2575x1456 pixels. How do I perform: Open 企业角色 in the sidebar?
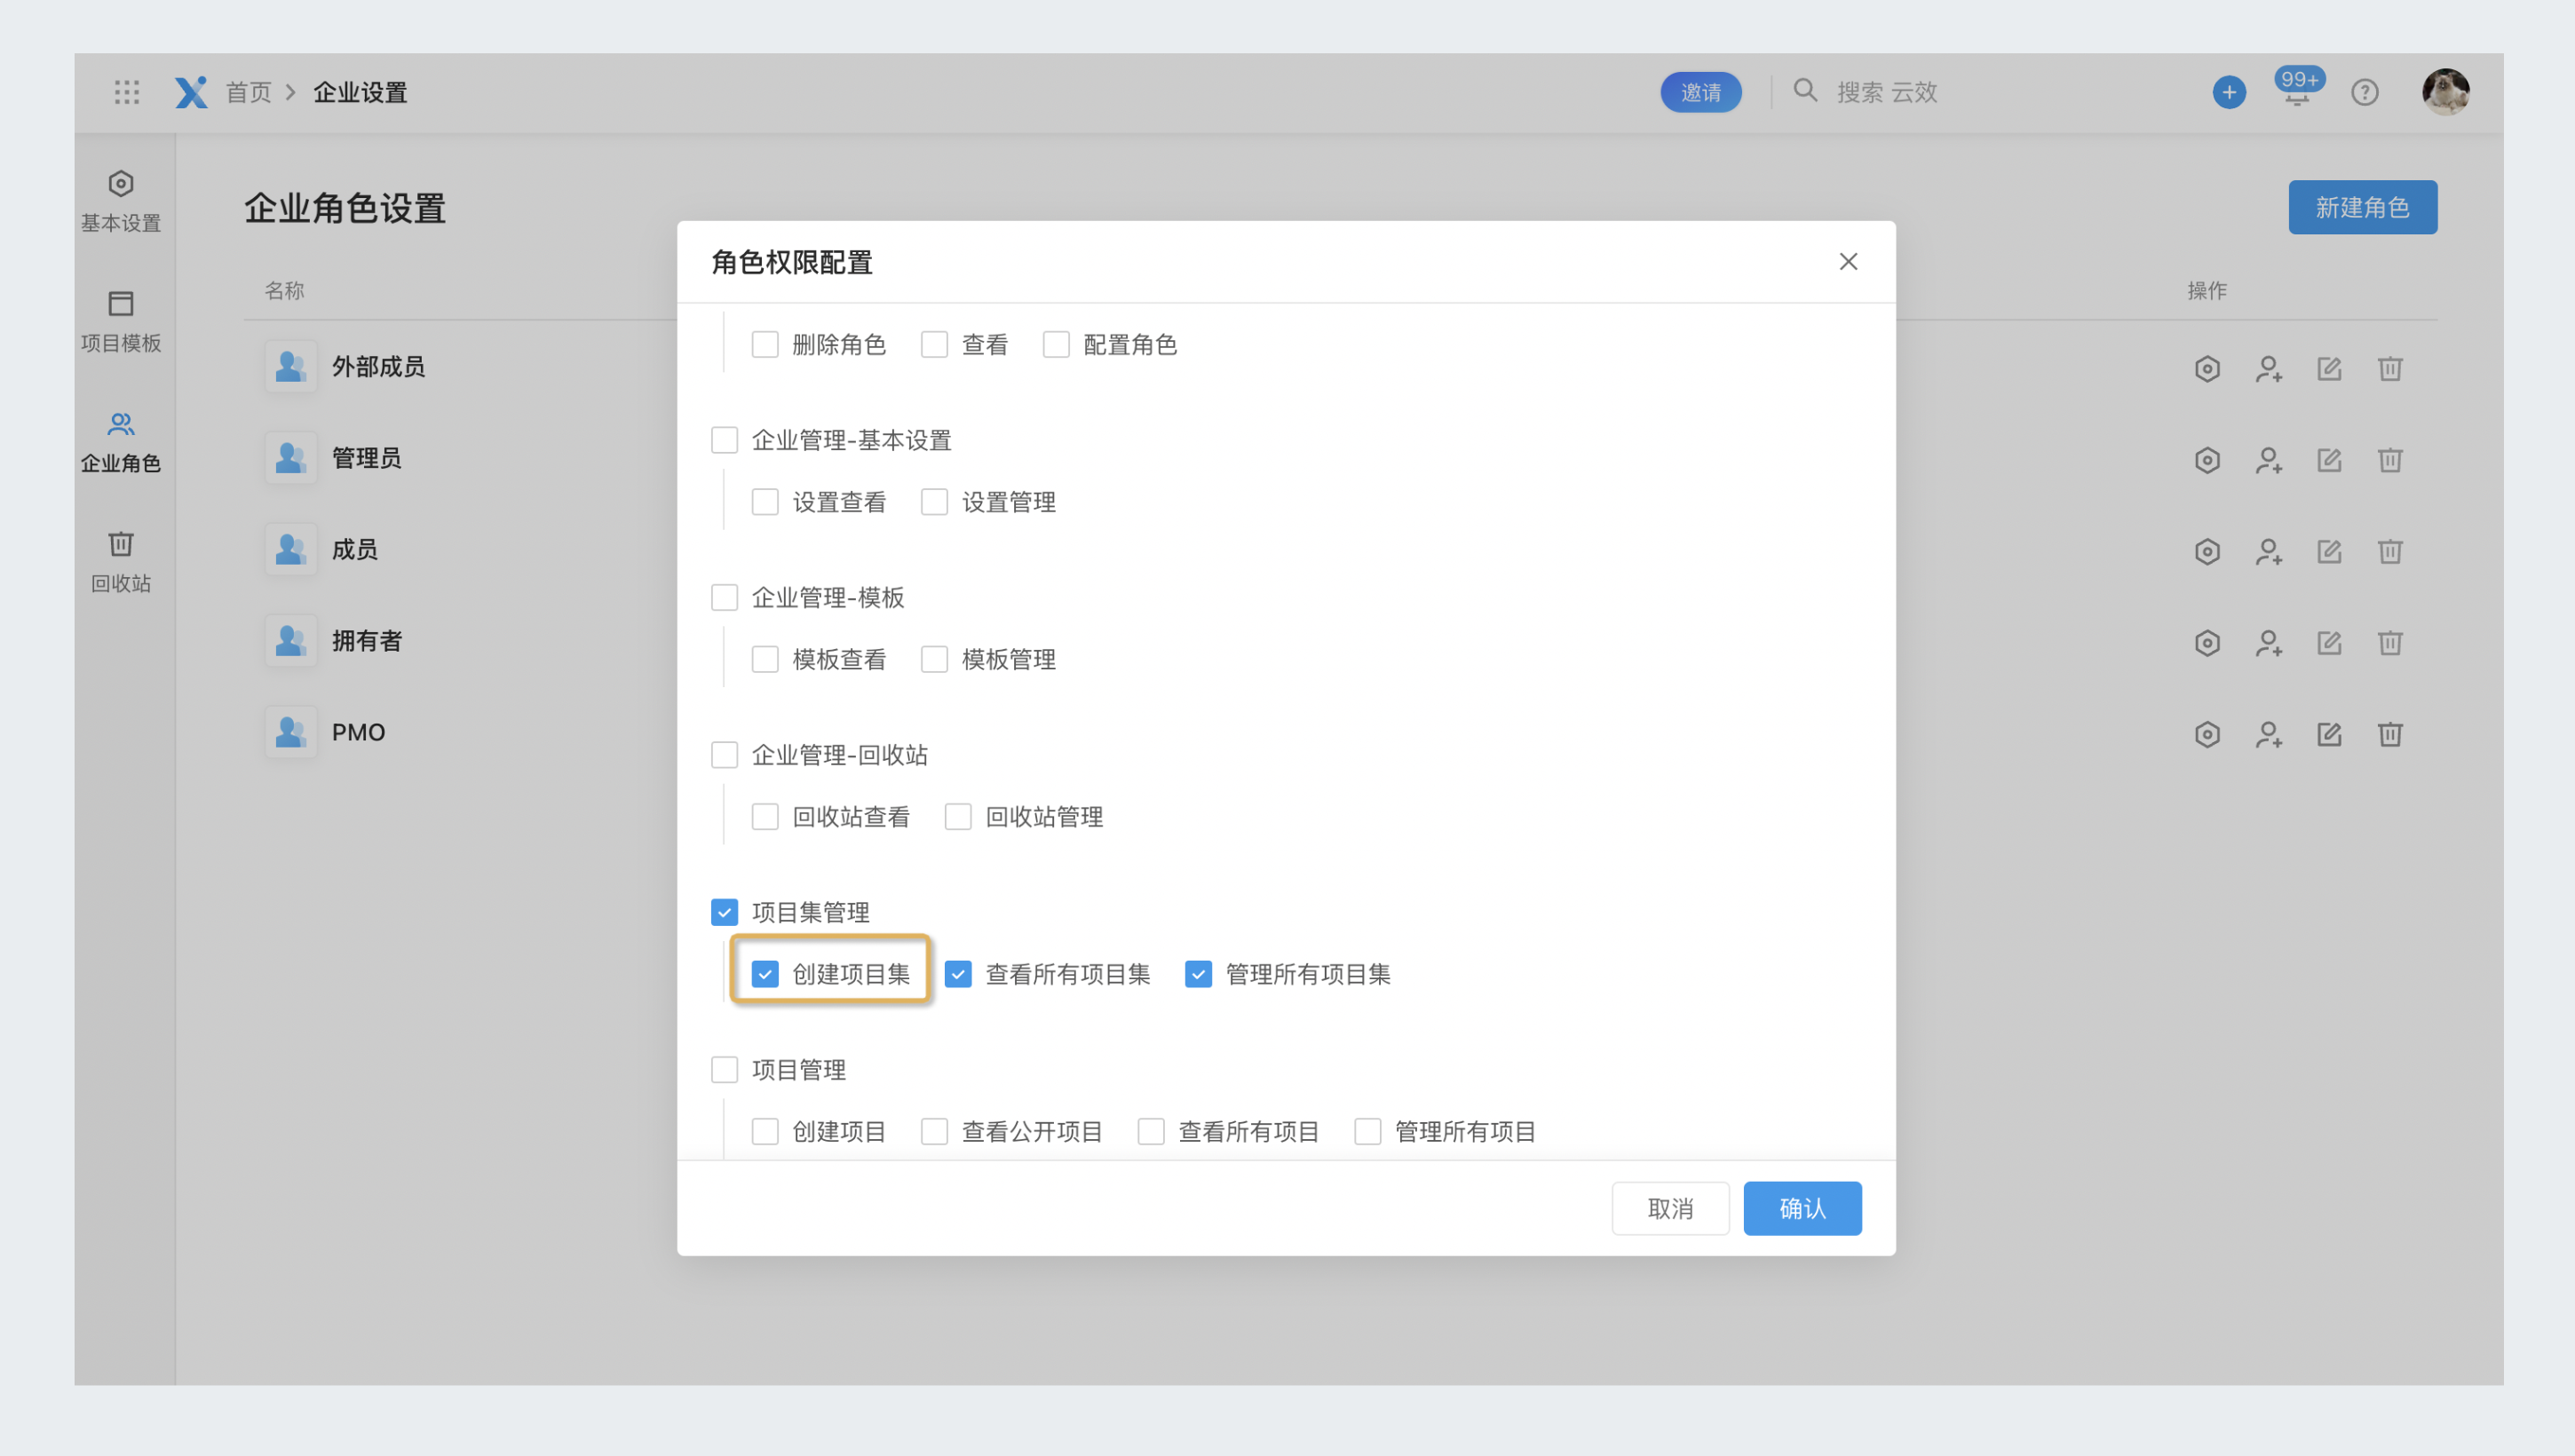pyautogui.click(x=121, y=441)
